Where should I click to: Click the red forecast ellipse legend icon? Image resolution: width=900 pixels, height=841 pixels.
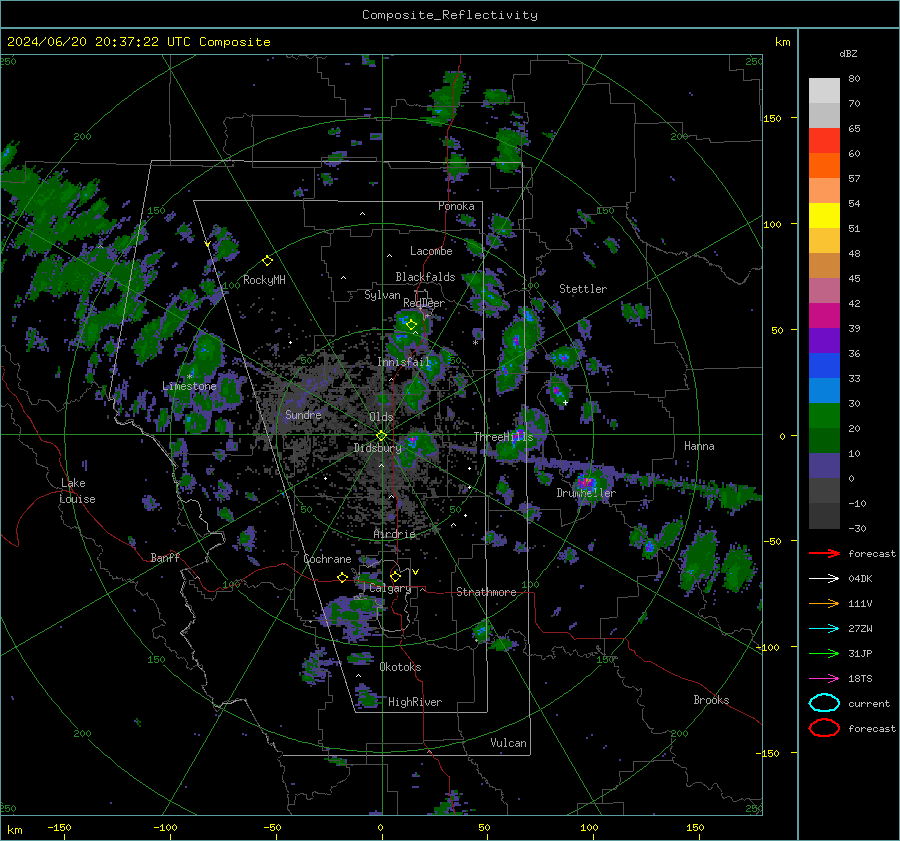pos(824,728)
